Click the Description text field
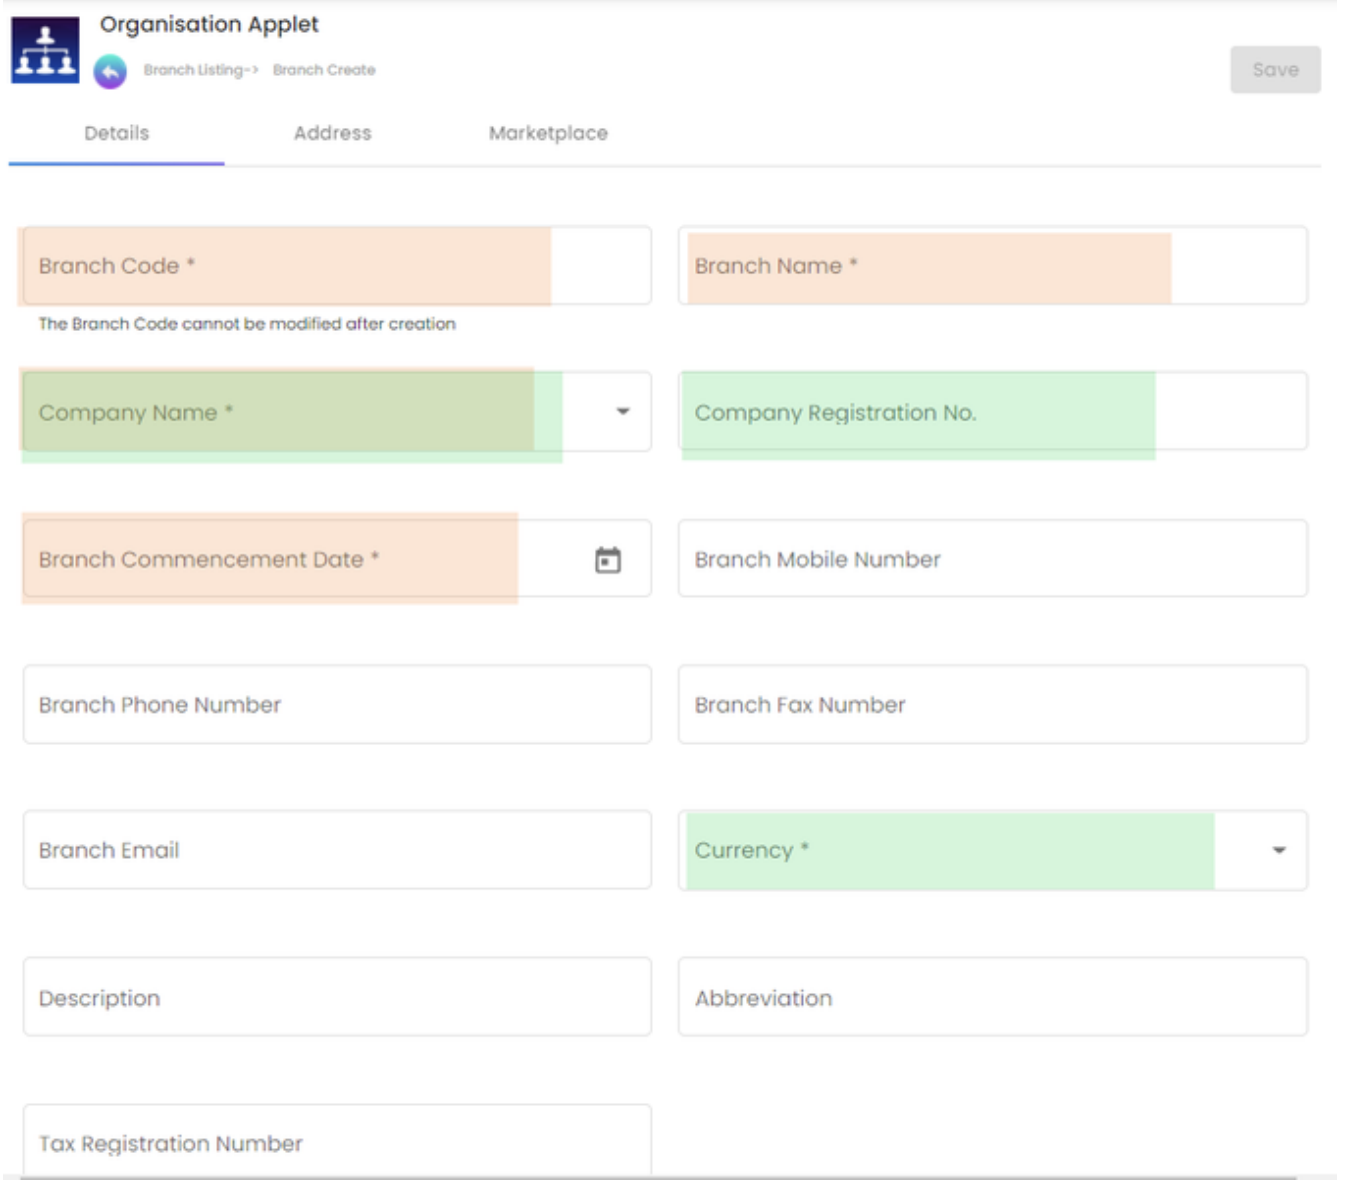 (336, 997)
